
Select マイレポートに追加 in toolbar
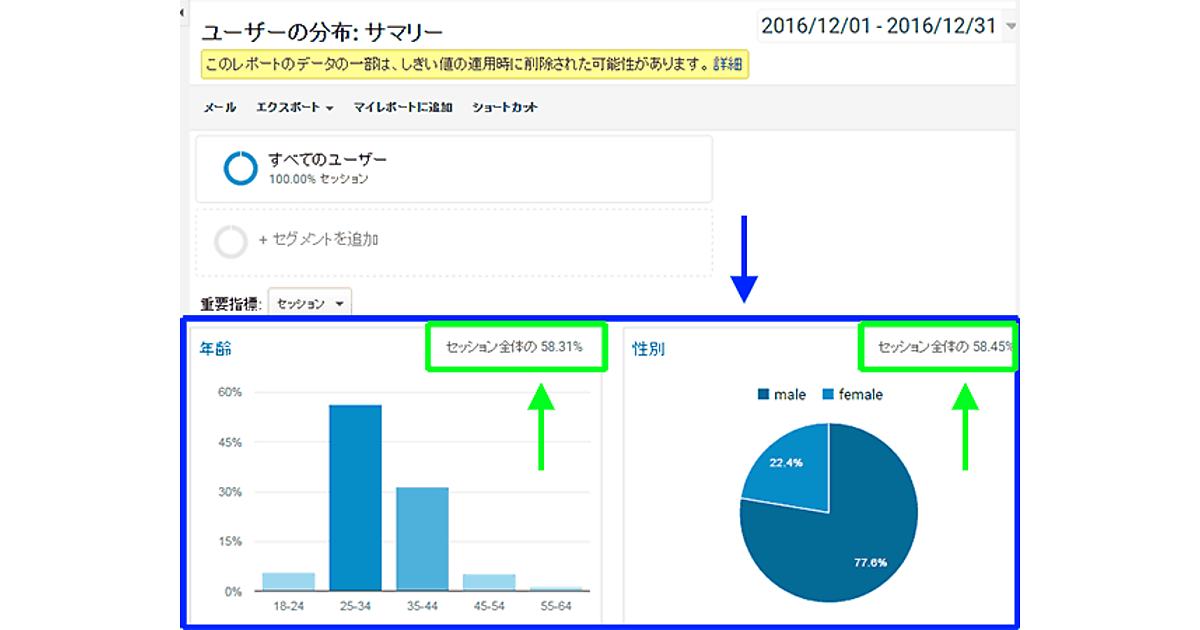(403, 107)
